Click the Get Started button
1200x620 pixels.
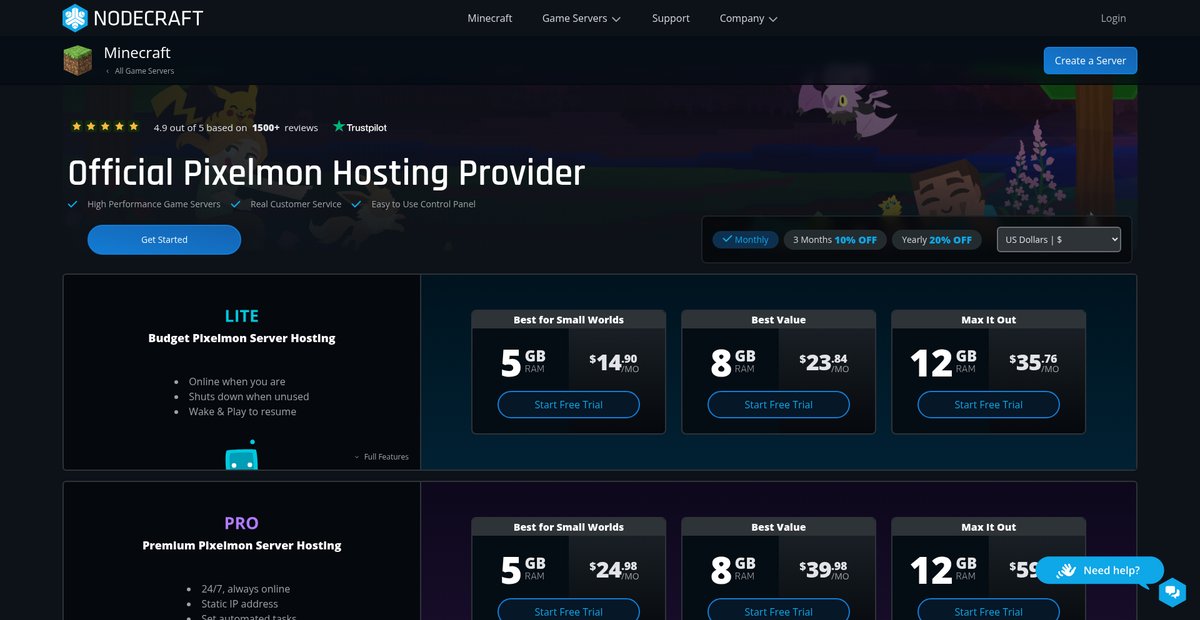[x=164, y=240]
